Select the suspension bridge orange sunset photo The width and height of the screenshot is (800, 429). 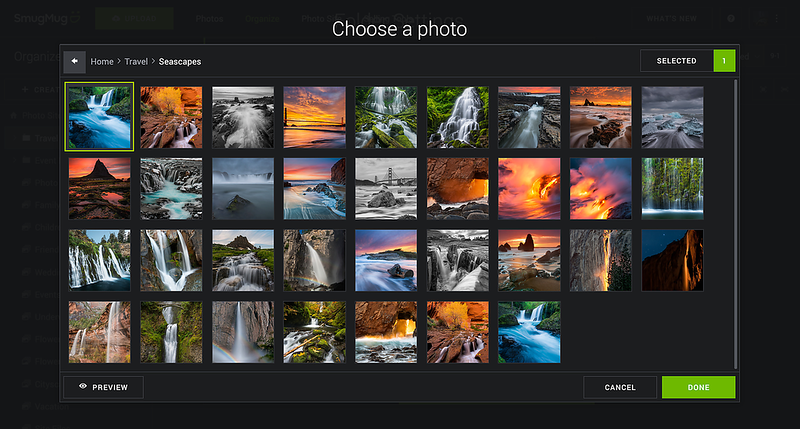tap(314, 117)
